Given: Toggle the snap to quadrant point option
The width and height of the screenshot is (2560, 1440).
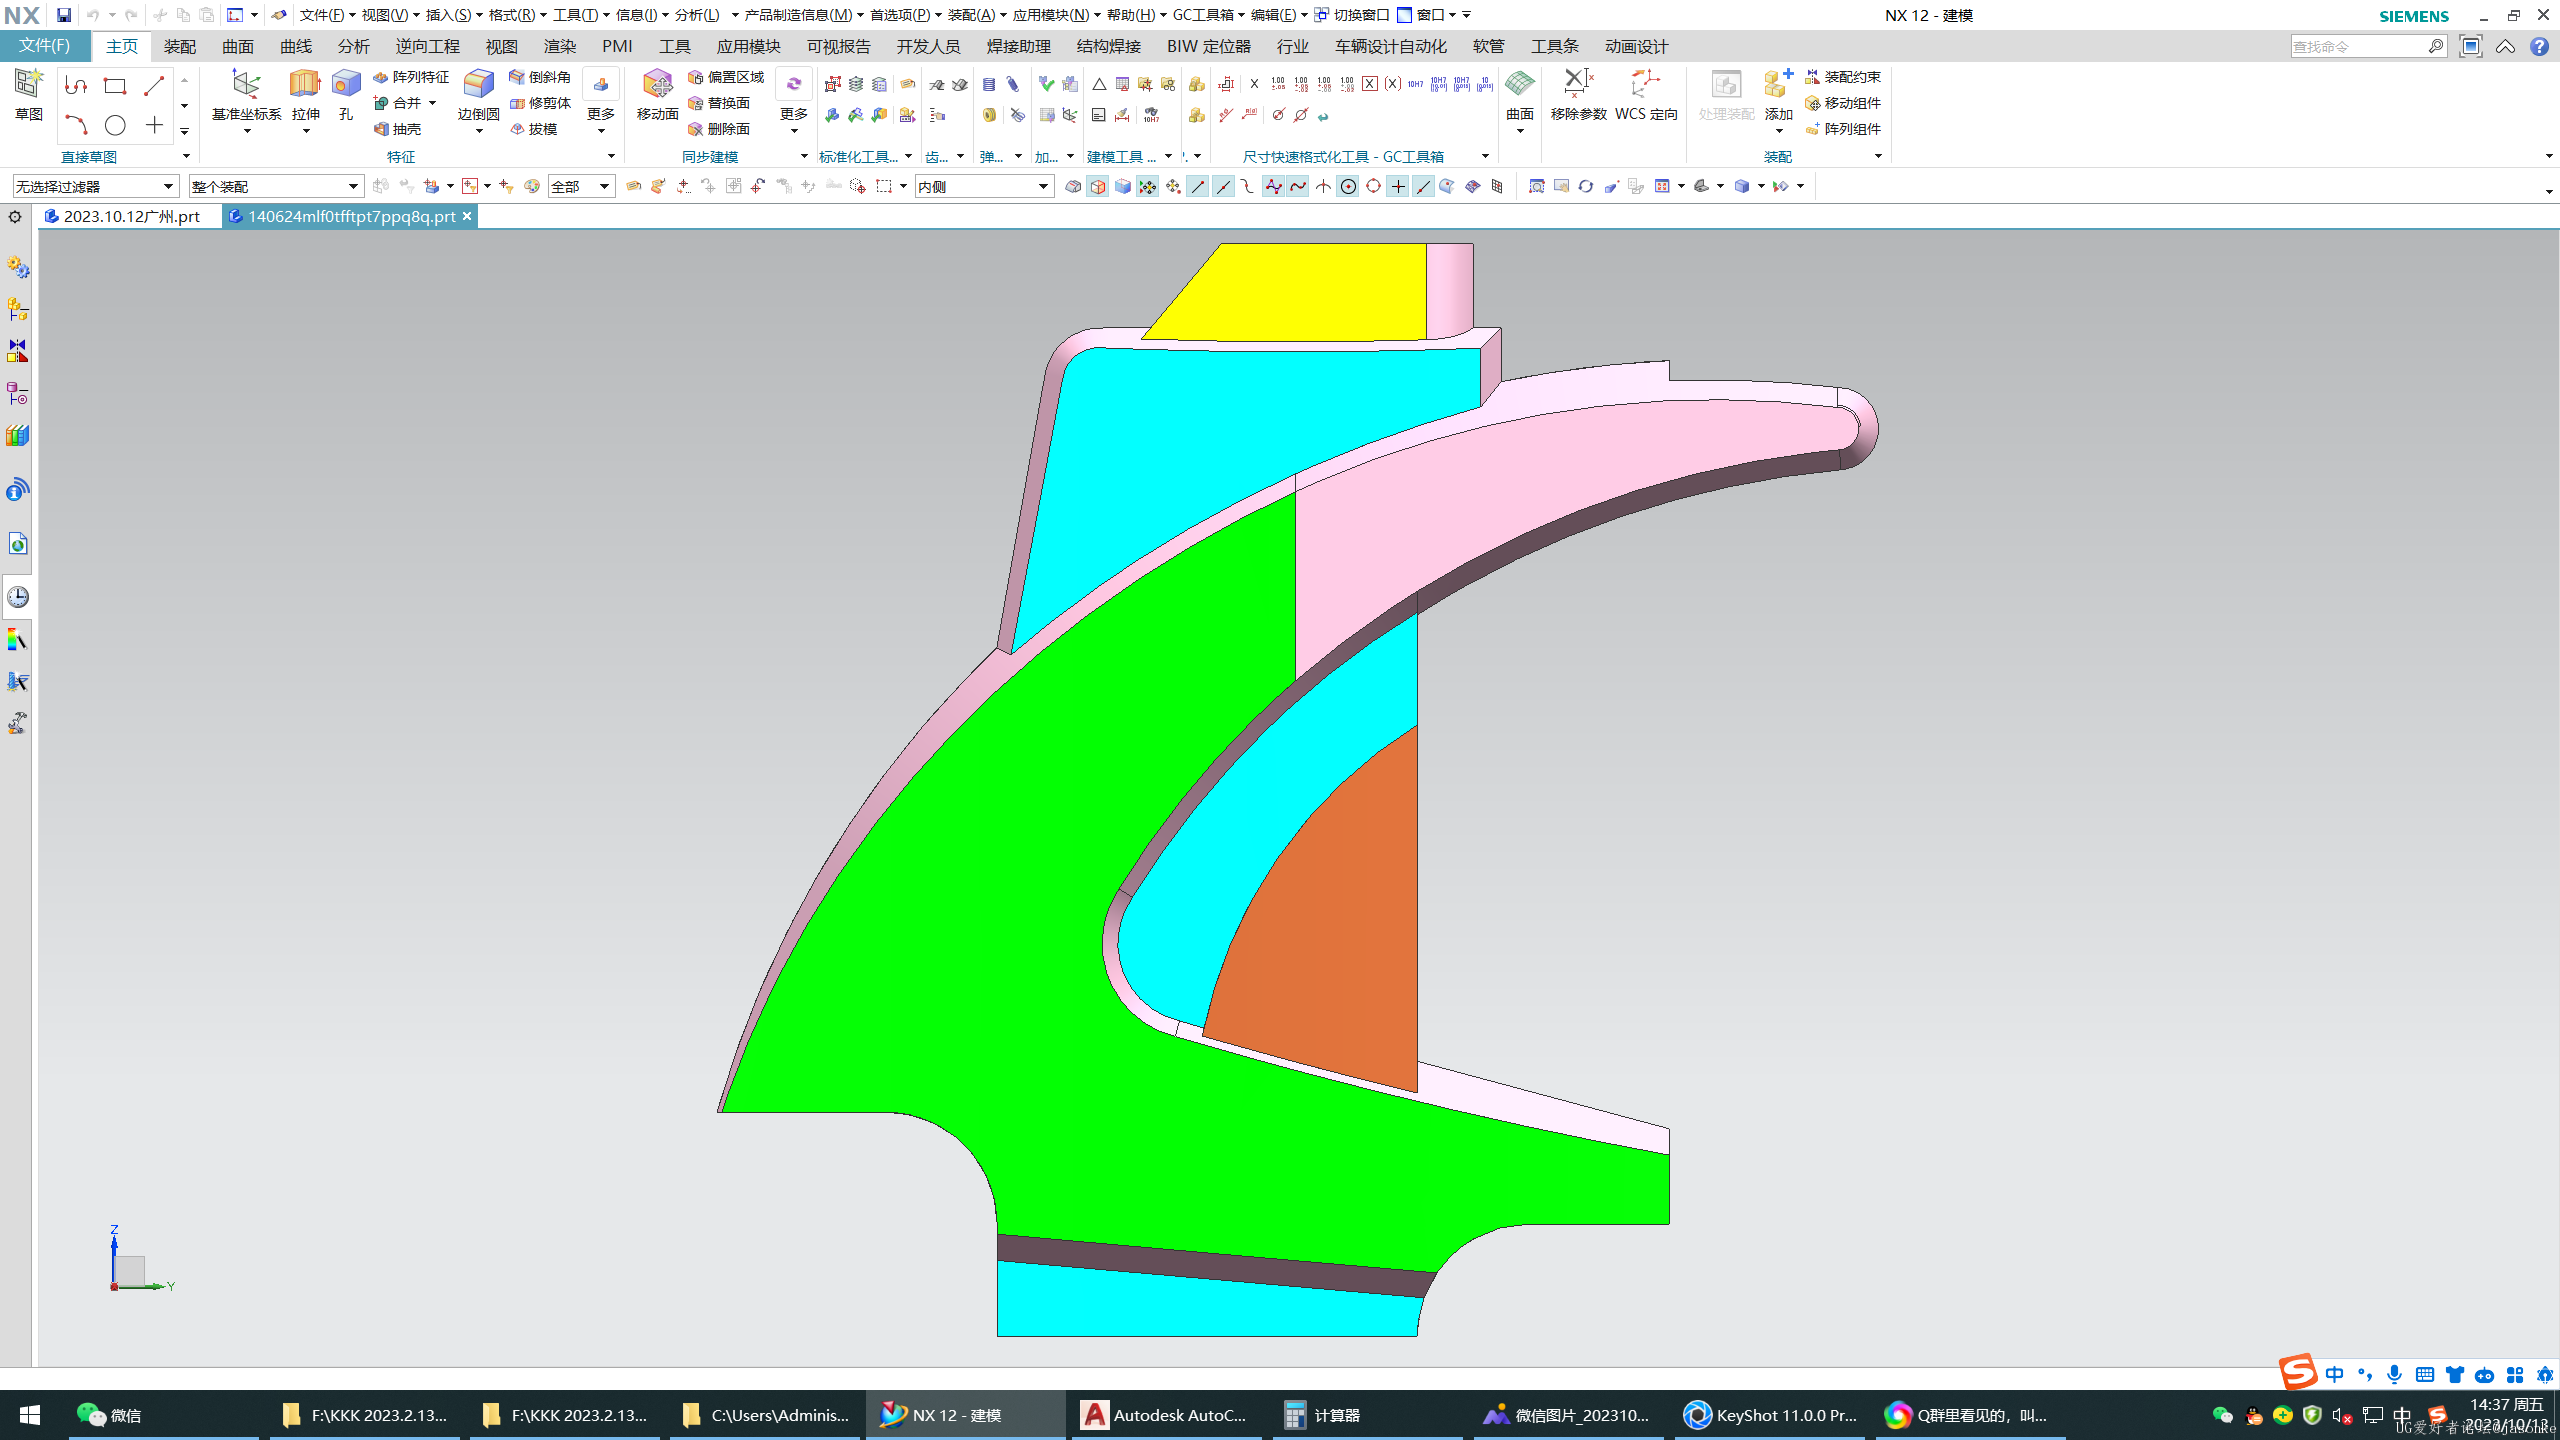Looking at the screenshot, I should [1373, 186].
